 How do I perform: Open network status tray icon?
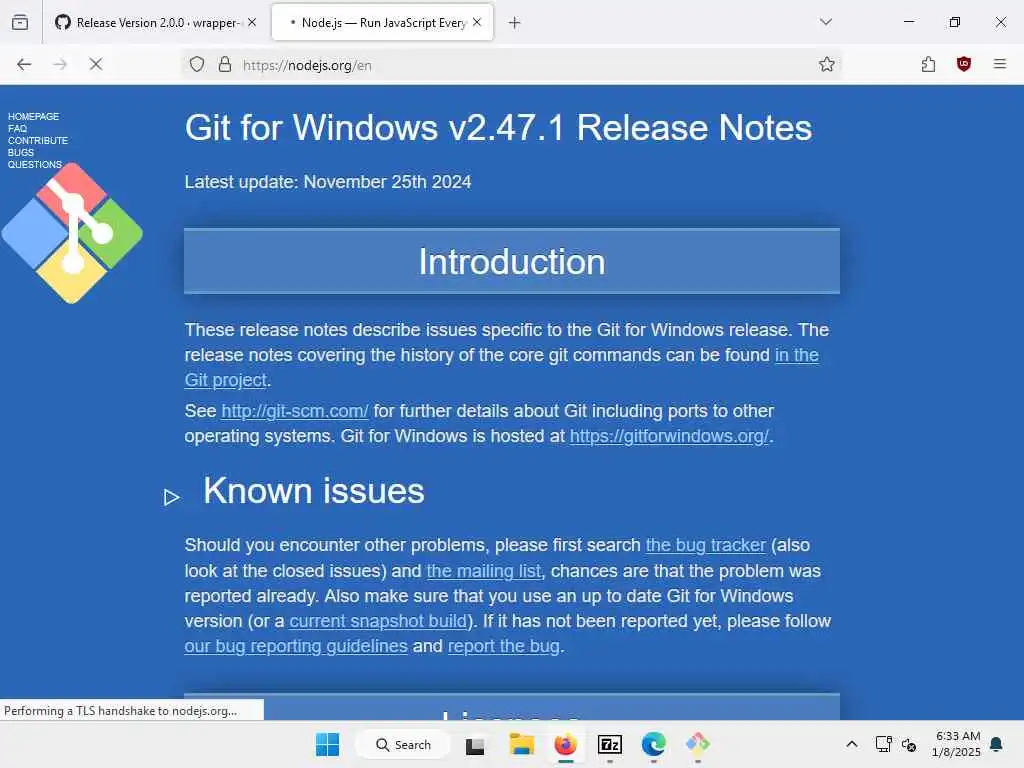883,744
